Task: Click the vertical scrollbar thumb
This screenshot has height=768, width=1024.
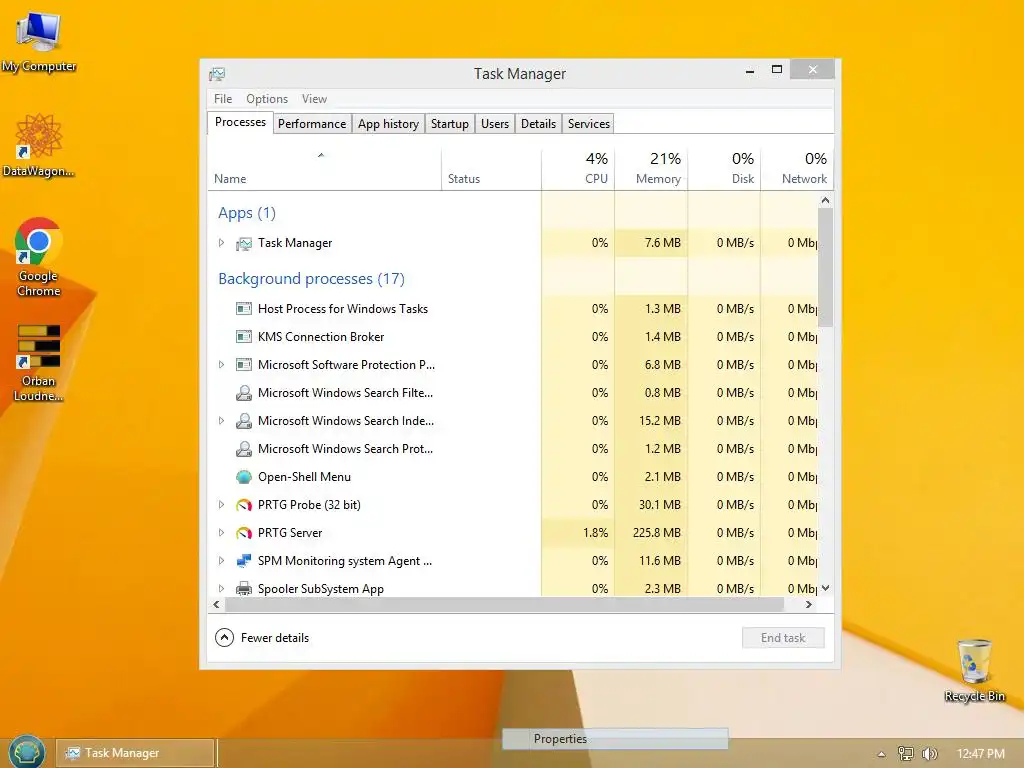Action: click(825, 268)
